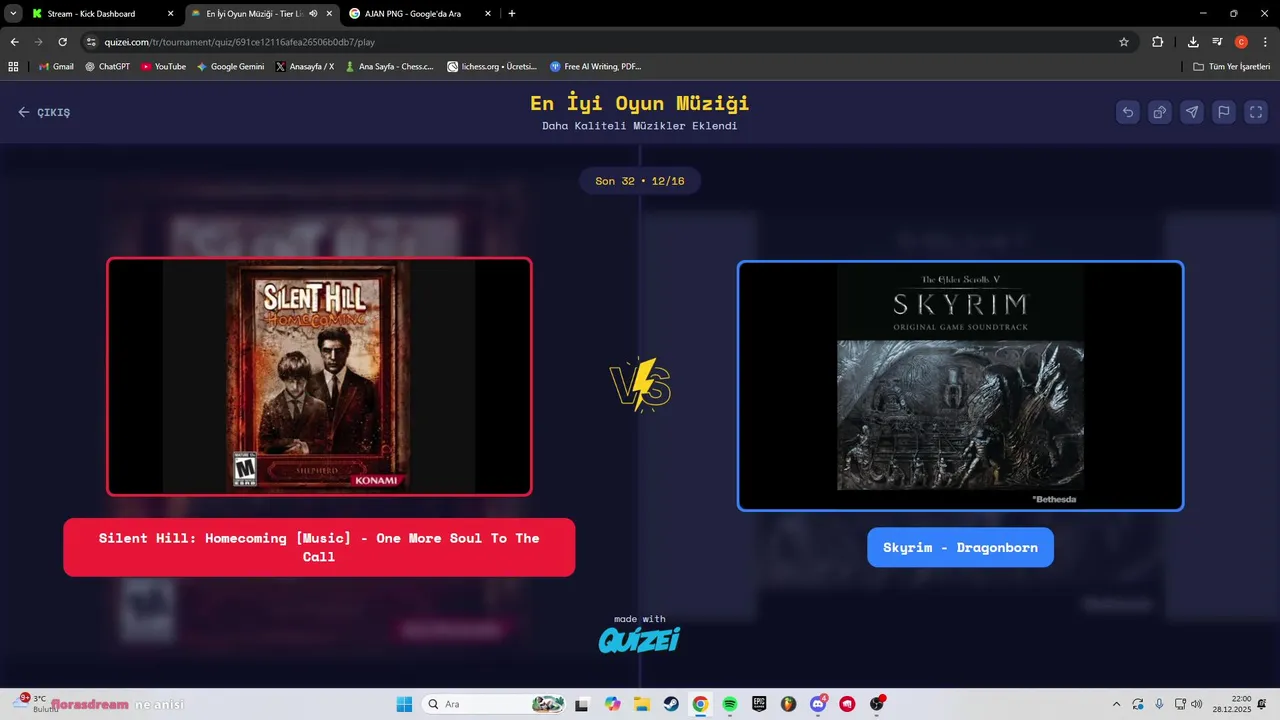The width and height of the screenshot is (1280, 720).
Task: Exit the tournament via ÇIKIŞ
Action: tap(44, 112)
